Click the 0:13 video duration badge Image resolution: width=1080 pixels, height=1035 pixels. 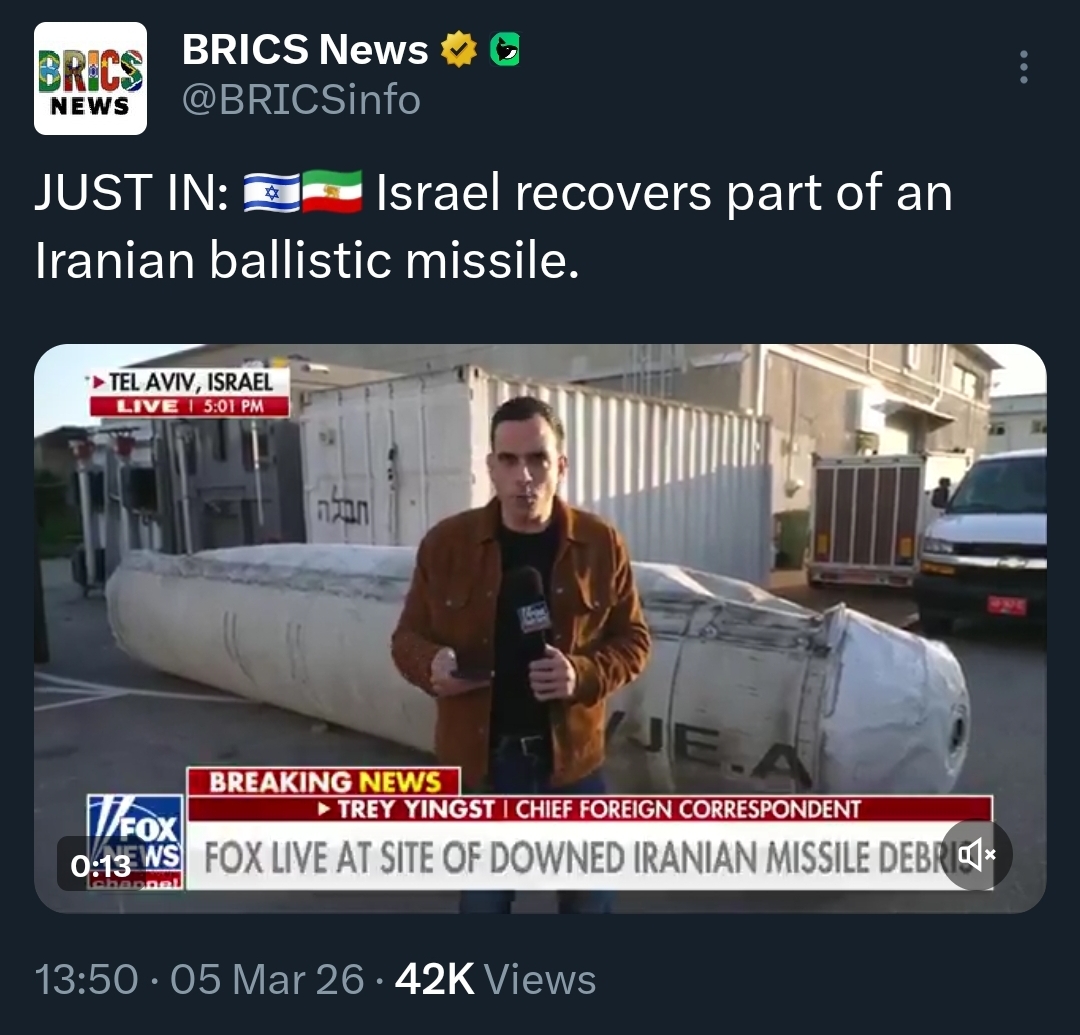pos(101,865)
